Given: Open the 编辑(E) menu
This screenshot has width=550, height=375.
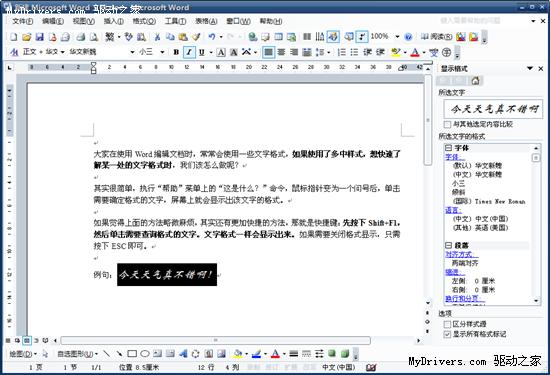Looking at the screenshot, I should click(x=53, y=21).
